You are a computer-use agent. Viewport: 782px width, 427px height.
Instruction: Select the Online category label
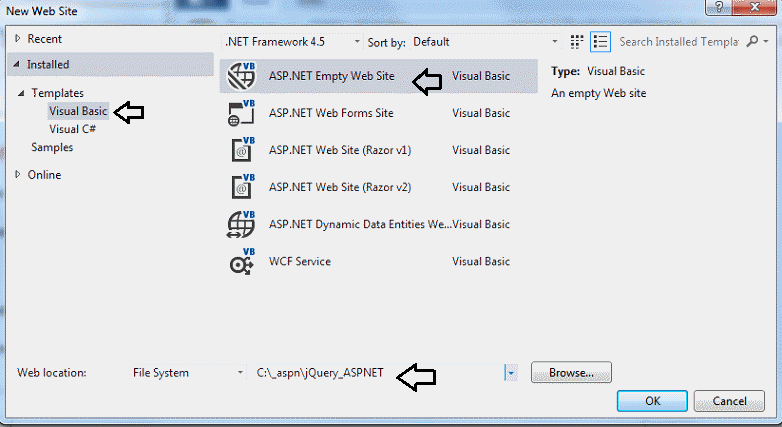click(44, 175)
